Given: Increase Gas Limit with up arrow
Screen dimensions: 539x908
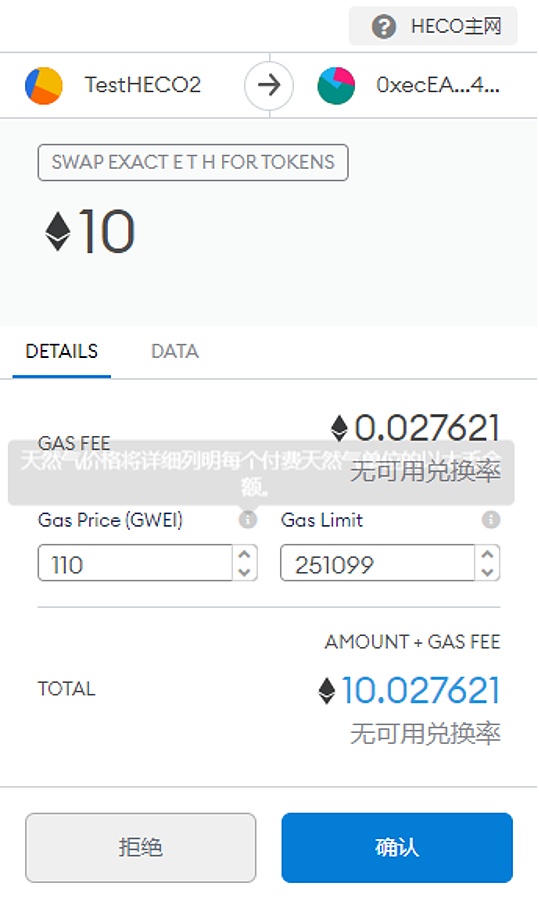Looking at the screenshot, I should click(487, 555).
